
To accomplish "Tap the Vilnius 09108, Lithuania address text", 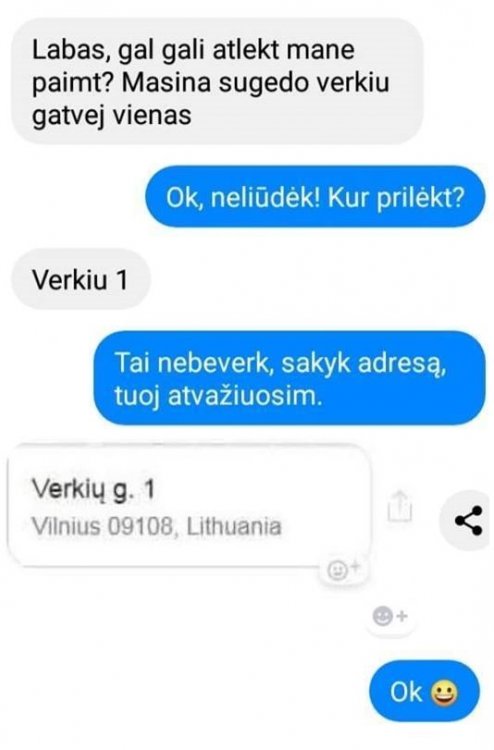I will point(156,527).
